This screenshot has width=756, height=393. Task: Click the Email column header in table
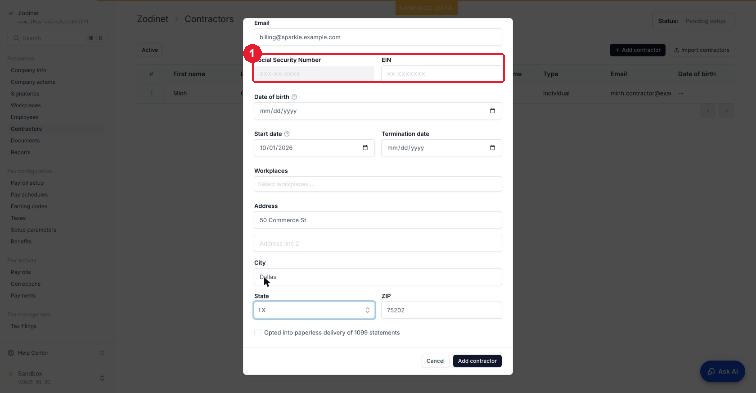[619, 74]
